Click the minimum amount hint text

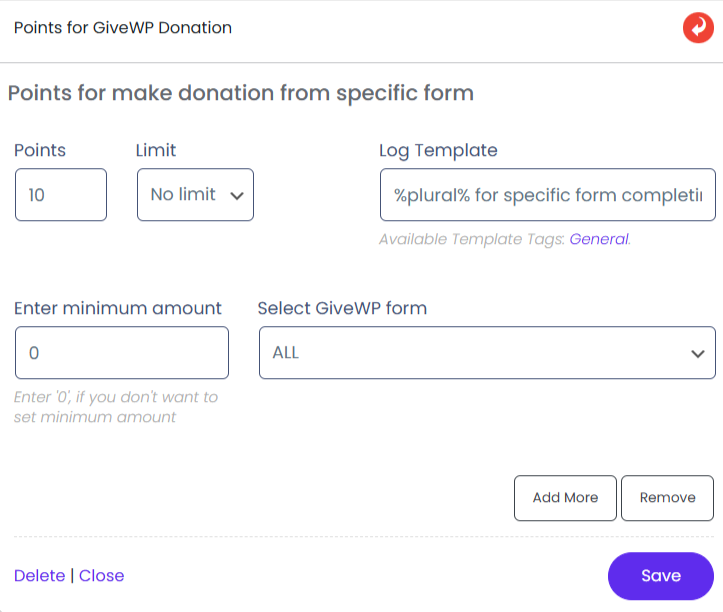tap(115, 407)
